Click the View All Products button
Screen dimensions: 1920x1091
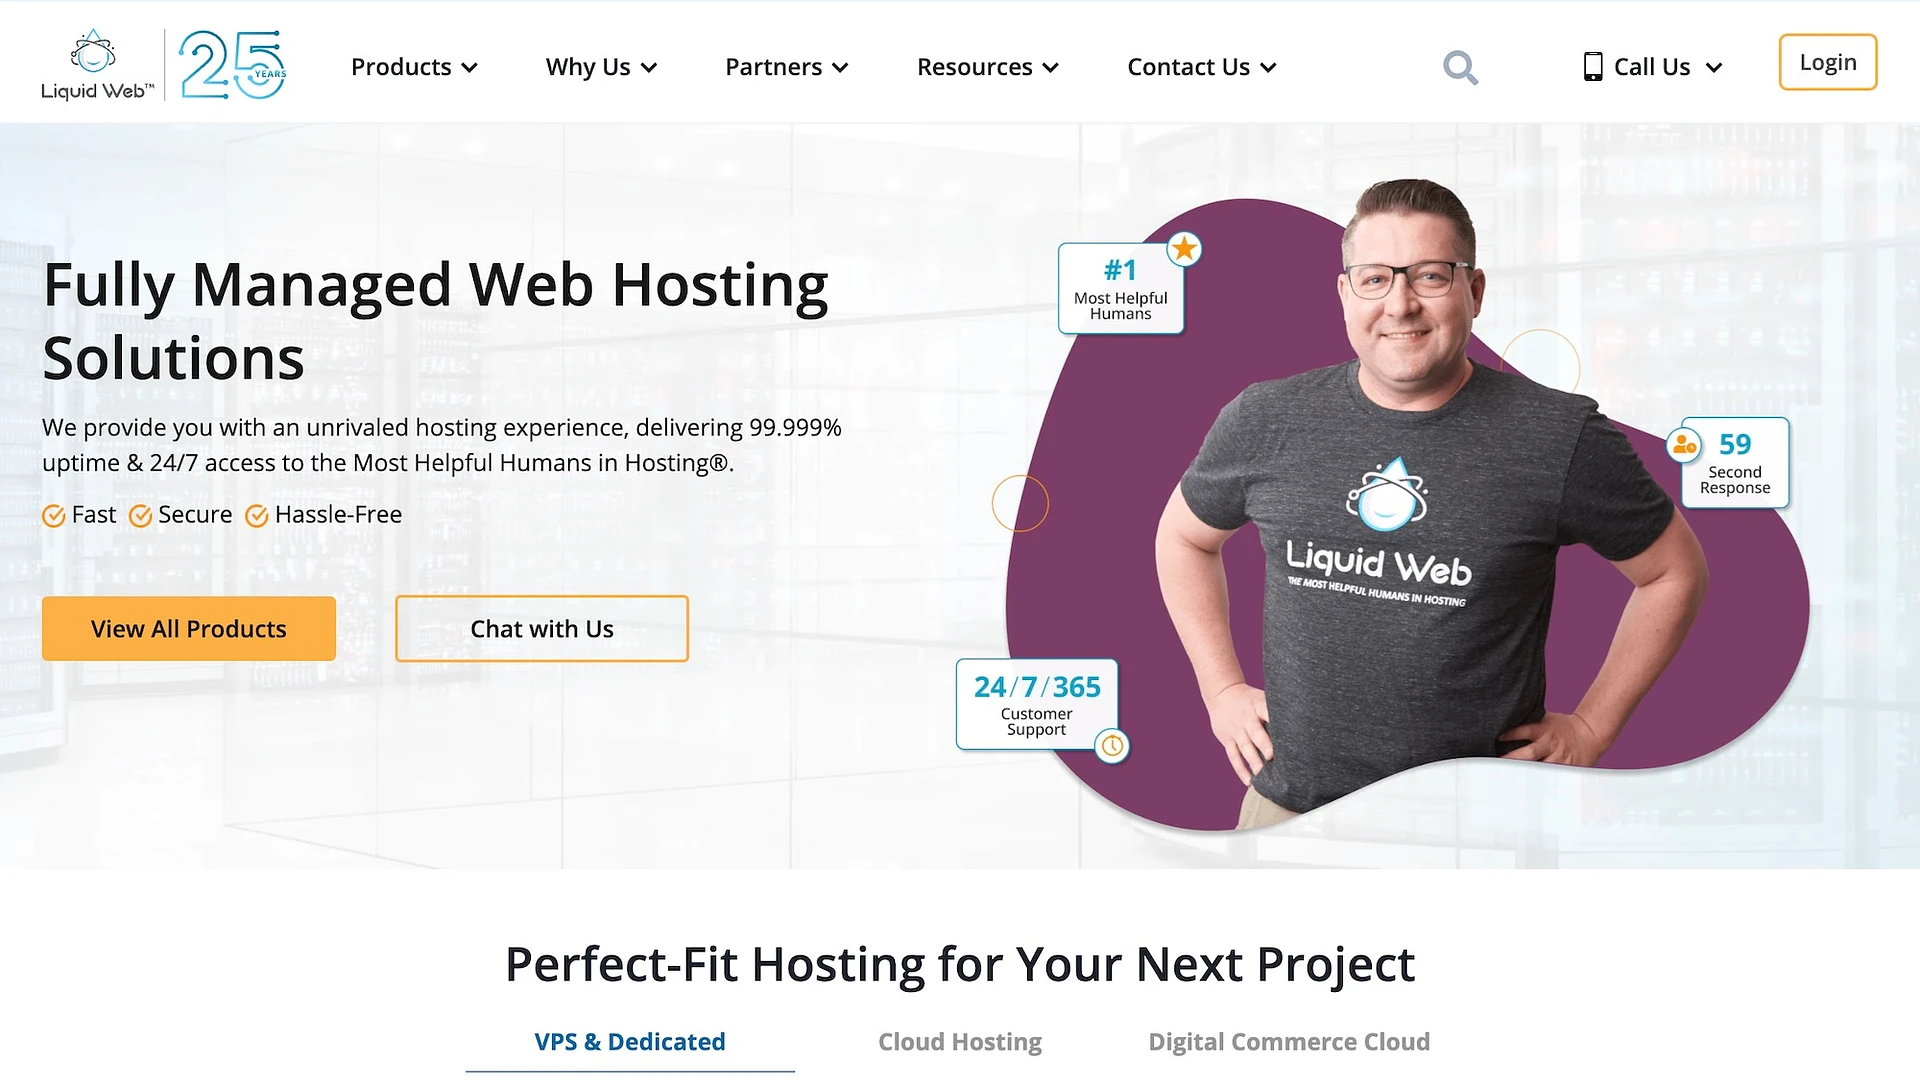pos(189,628)
